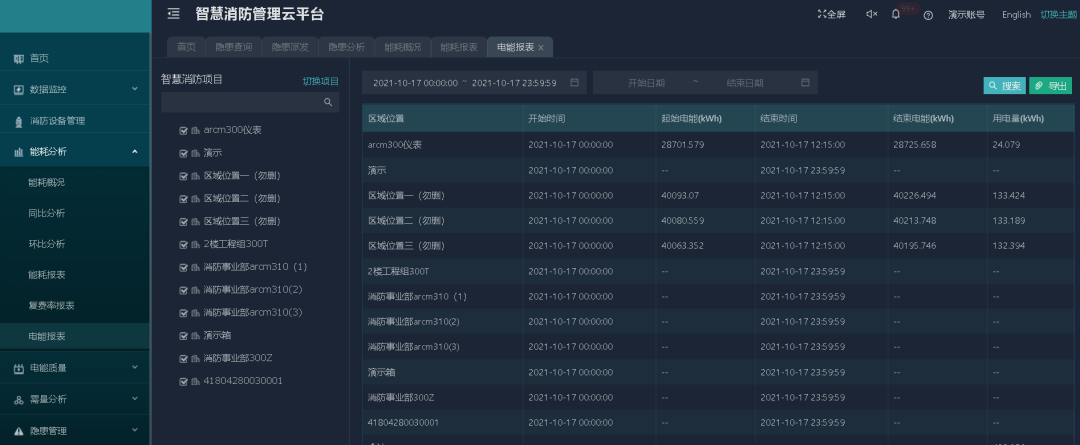Collapse the 能耗分析 sidebar menu arrow
Screen dimensions: 1080x445
(x=135, y=152)
